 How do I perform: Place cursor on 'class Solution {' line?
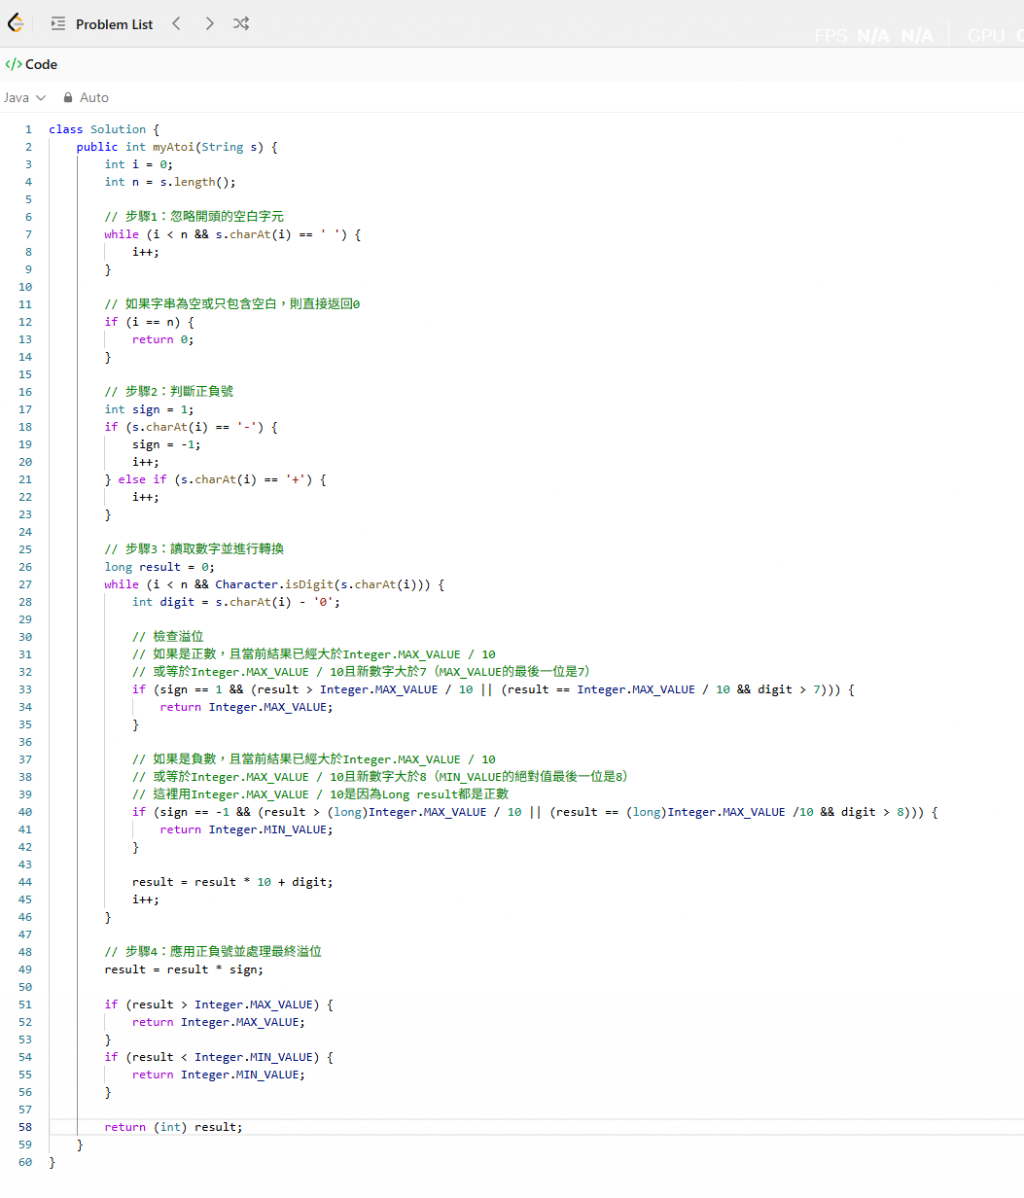(x=104, y=129)
